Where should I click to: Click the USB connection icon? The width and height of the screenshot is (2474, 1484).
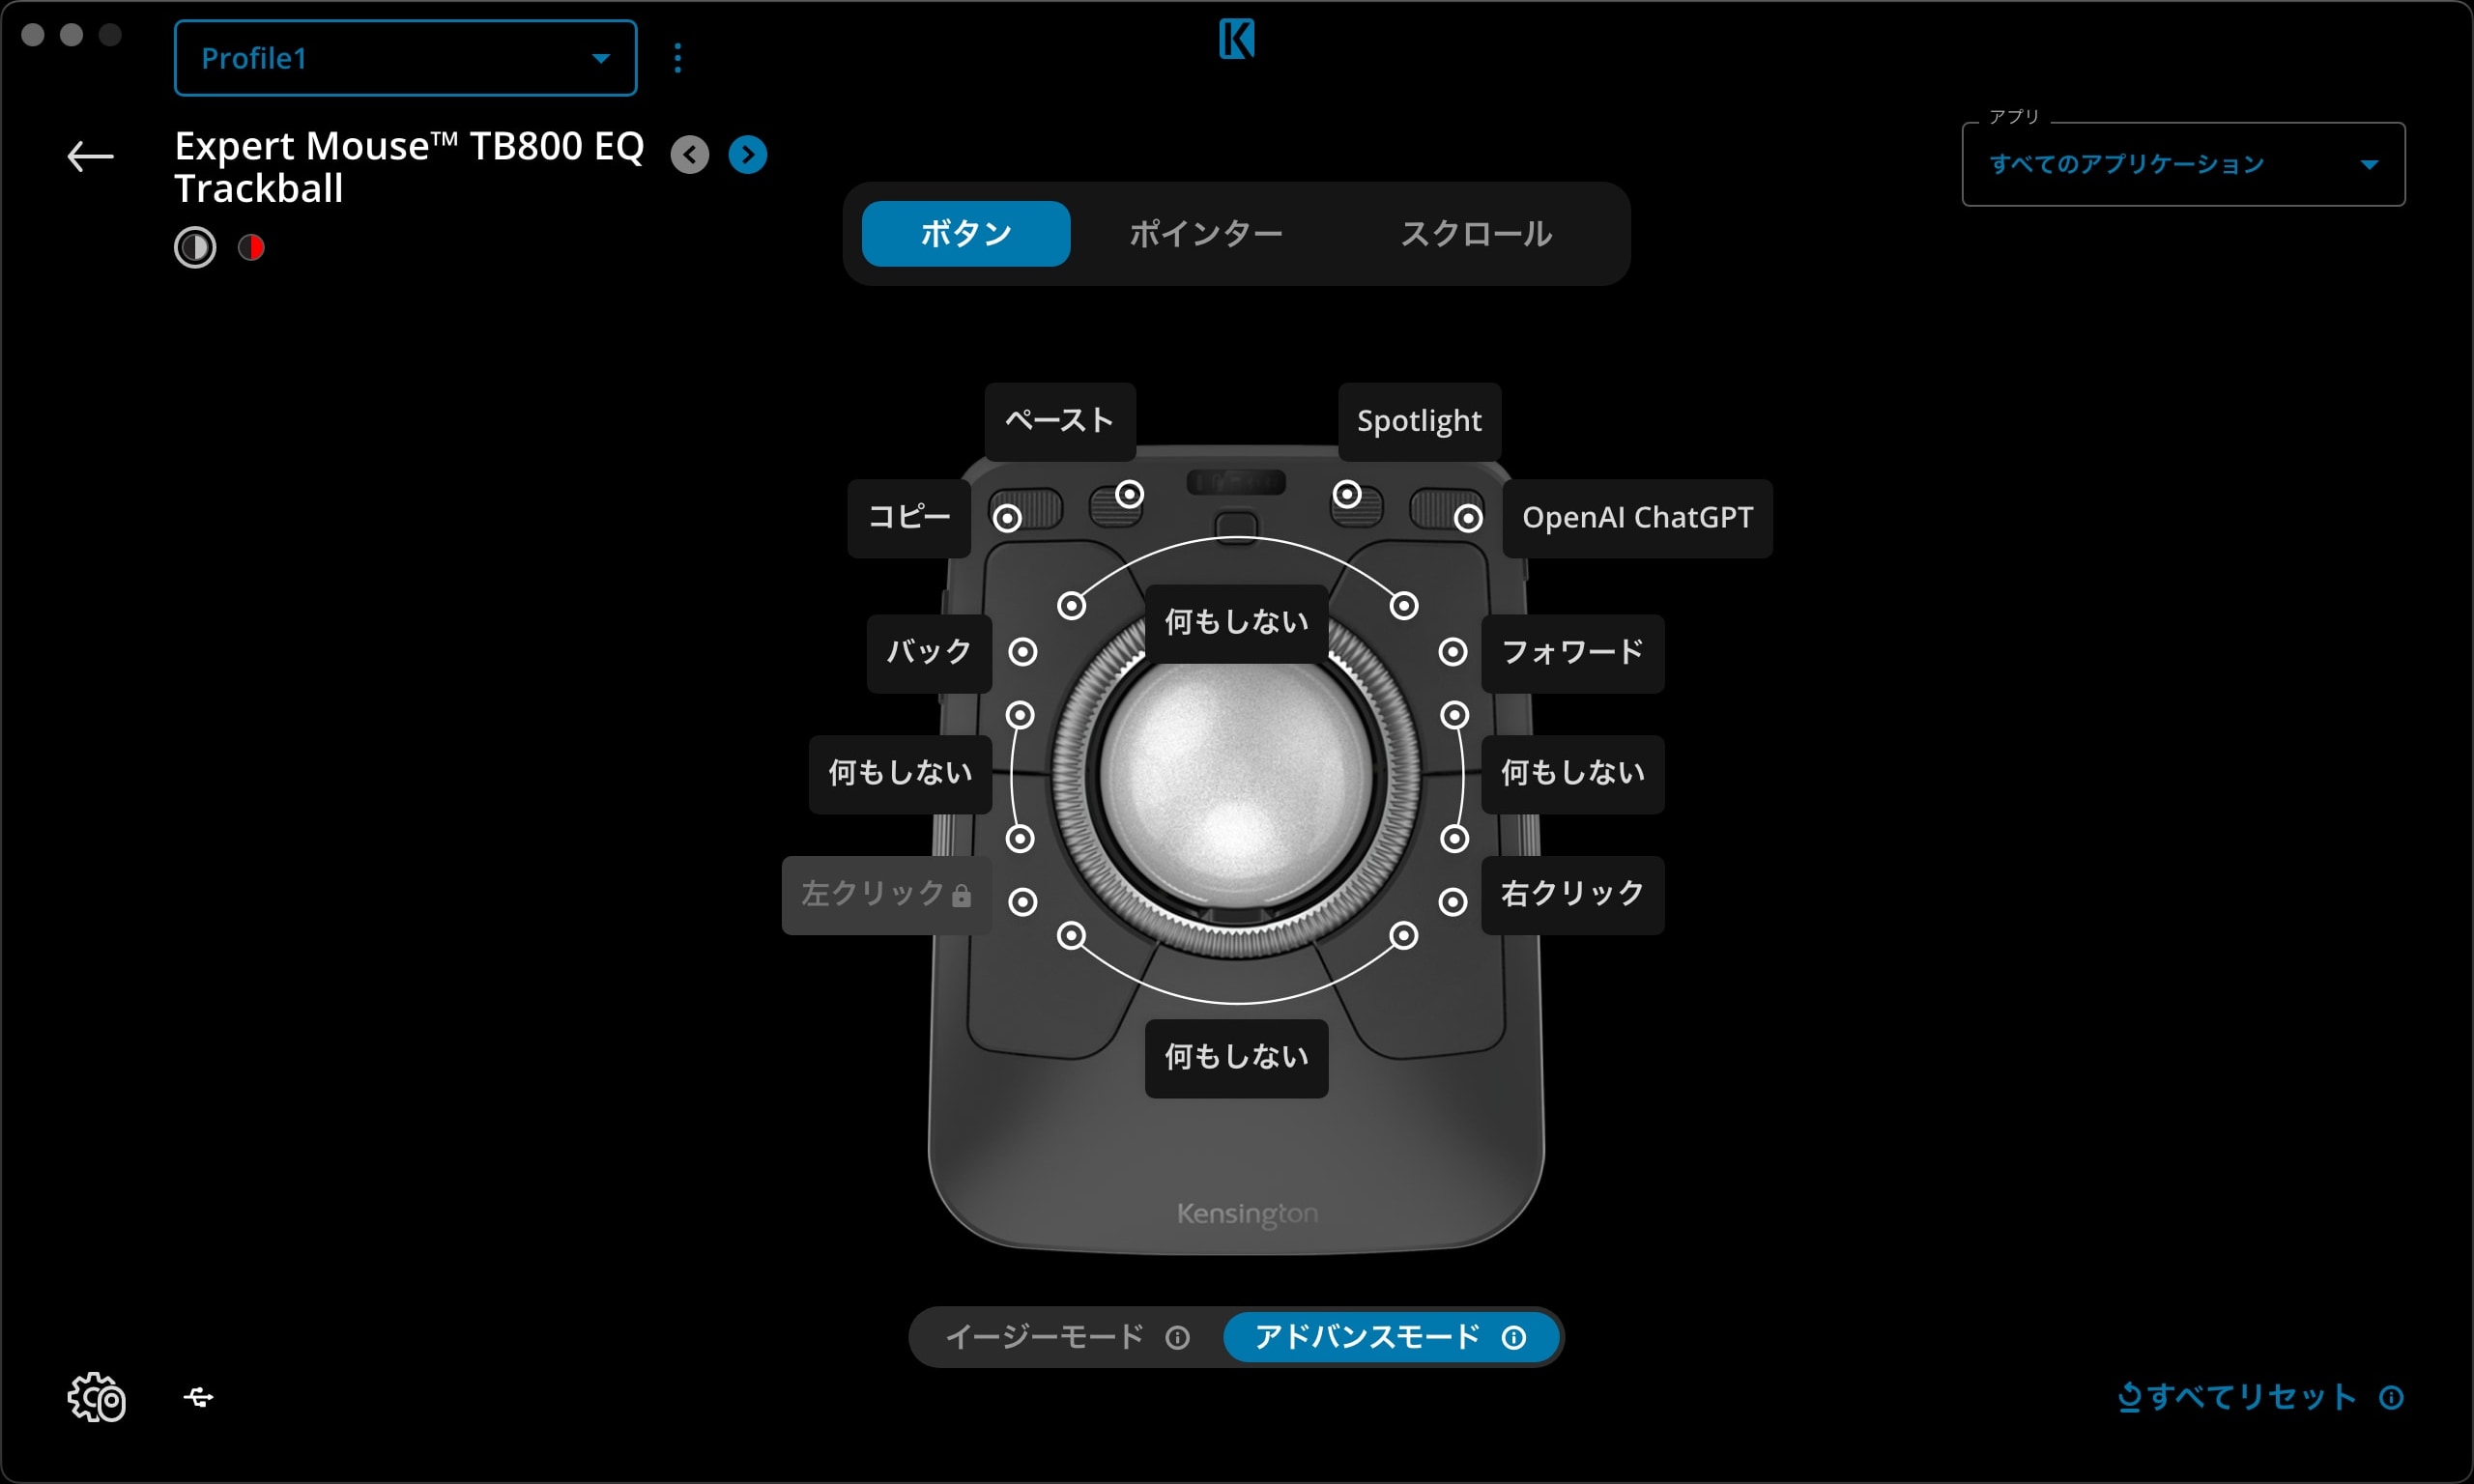(x=197, y=1398)
